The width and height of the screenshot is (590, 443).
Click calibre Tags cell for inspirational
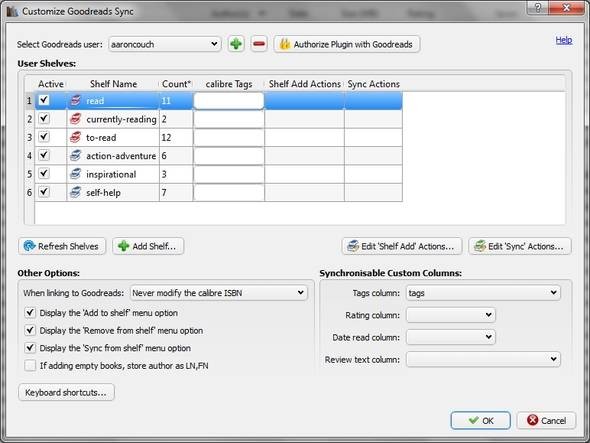point(229,174)
